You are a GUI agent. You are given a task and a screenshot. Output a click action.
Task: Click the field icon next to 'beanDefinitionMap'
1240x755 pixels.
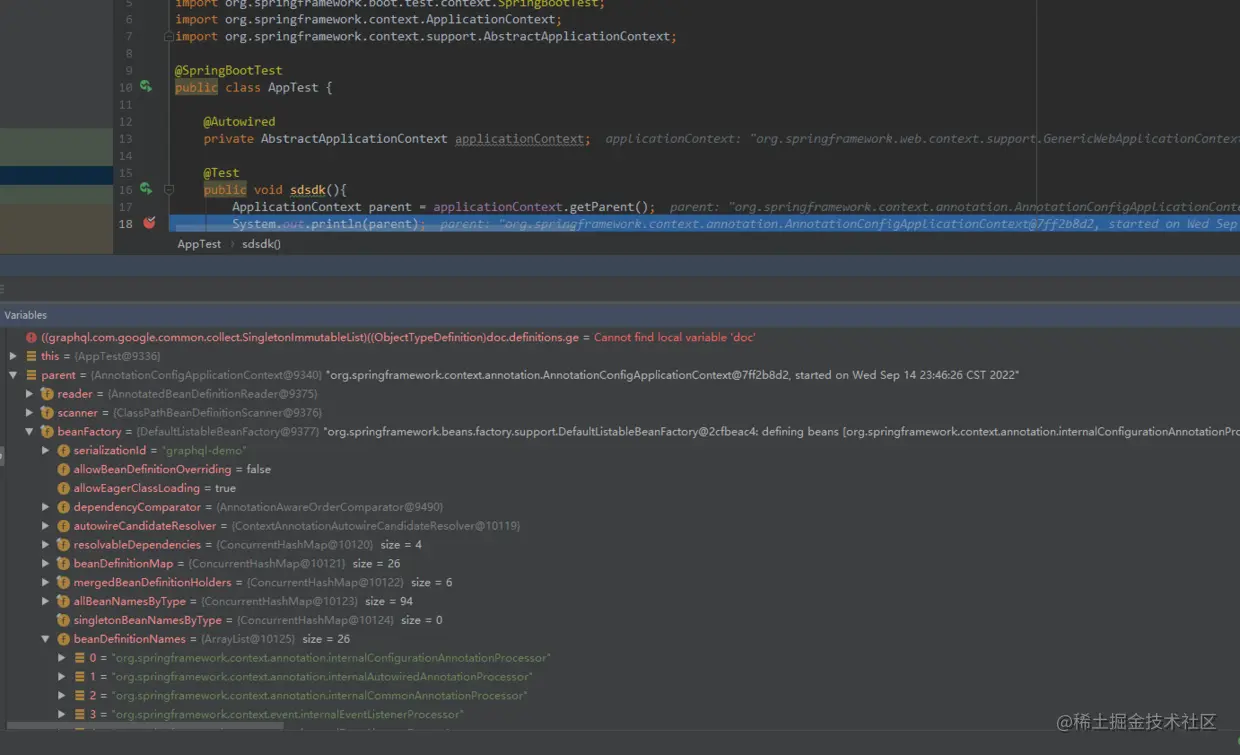[x=63, y=564]
